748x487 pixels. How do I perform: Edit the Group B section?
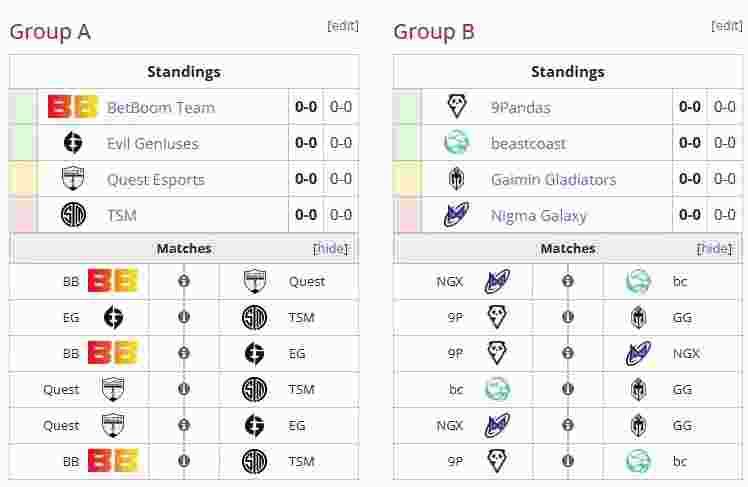point(726,26)
